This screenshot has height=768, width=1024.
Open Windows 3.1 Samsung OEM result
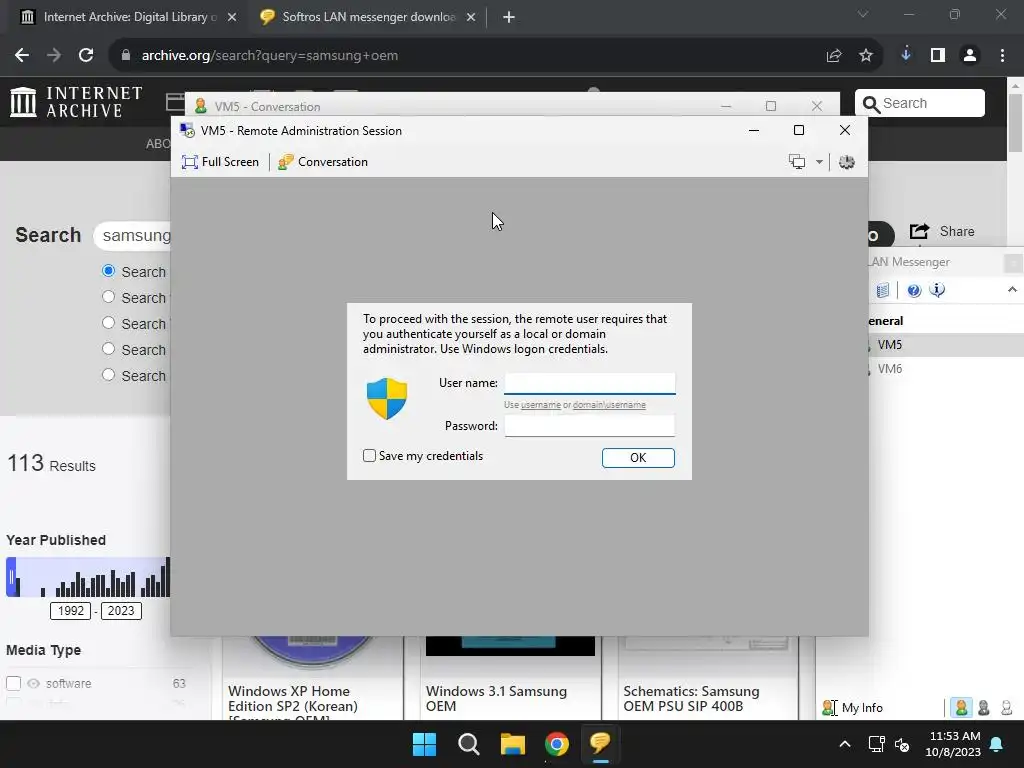(x=496, y=698)
